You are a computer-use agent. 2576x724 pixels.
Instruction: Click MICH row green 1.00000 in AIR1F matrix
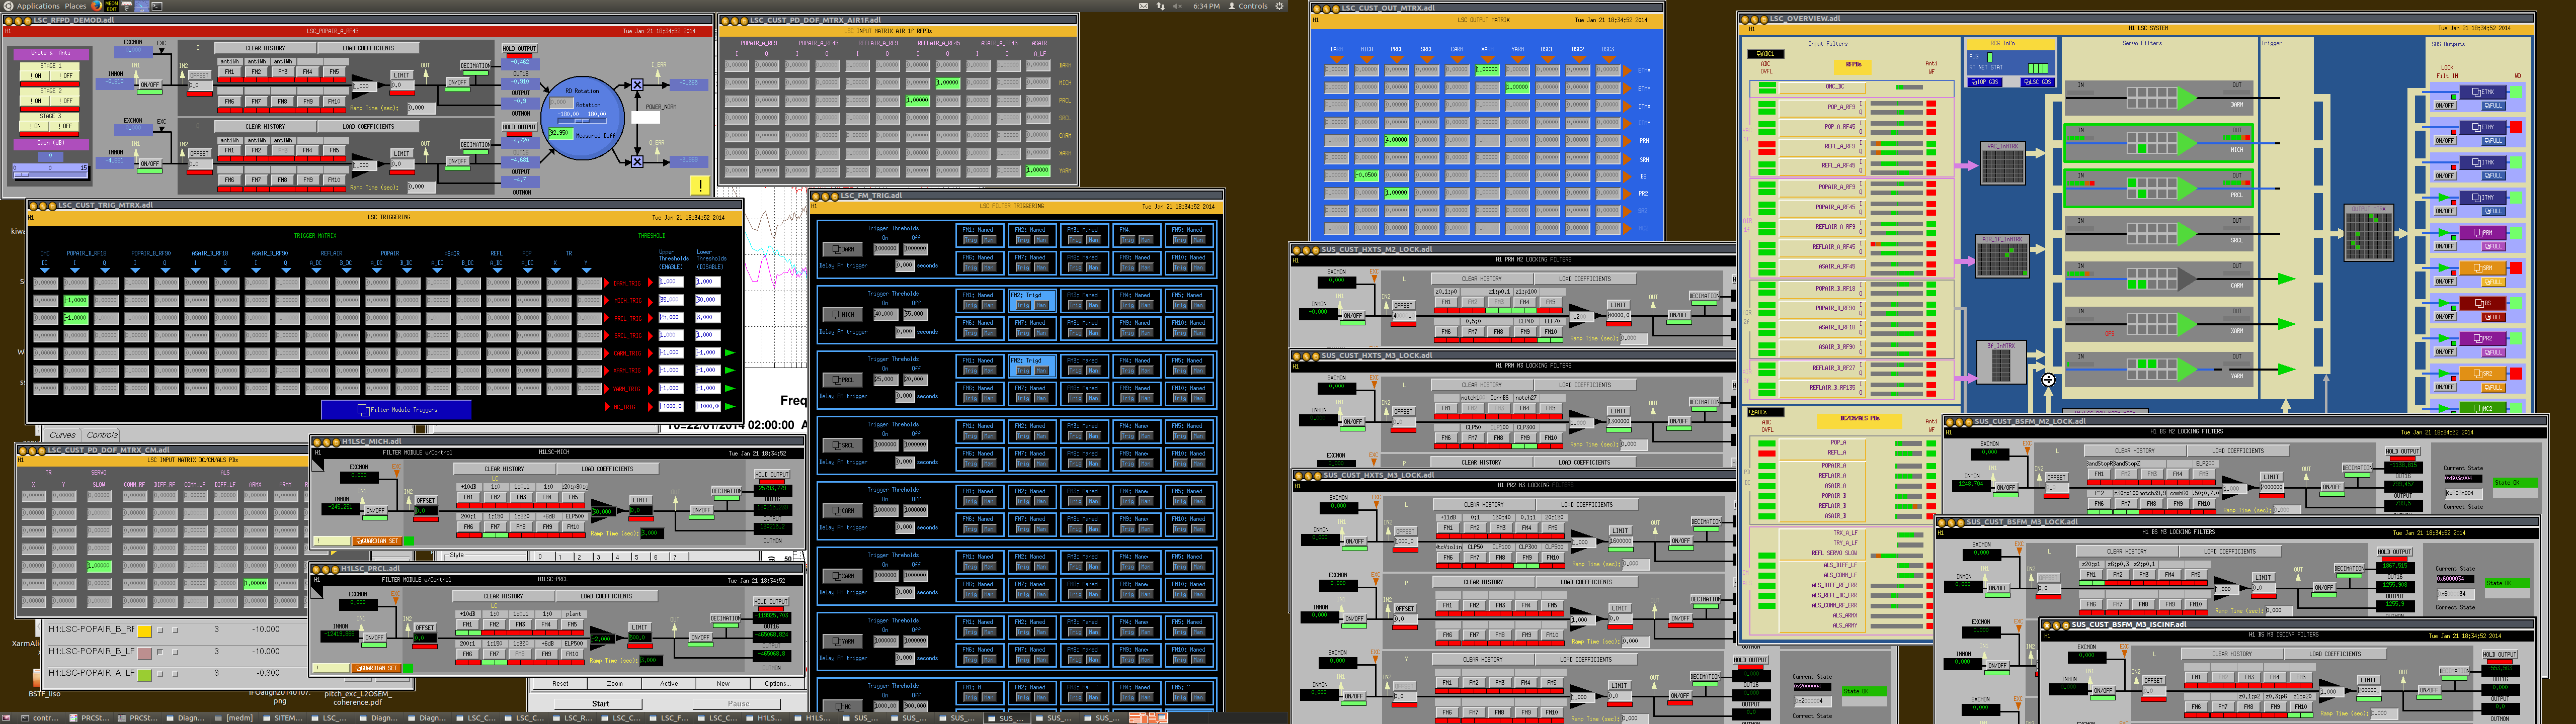(x=947, y=83)
